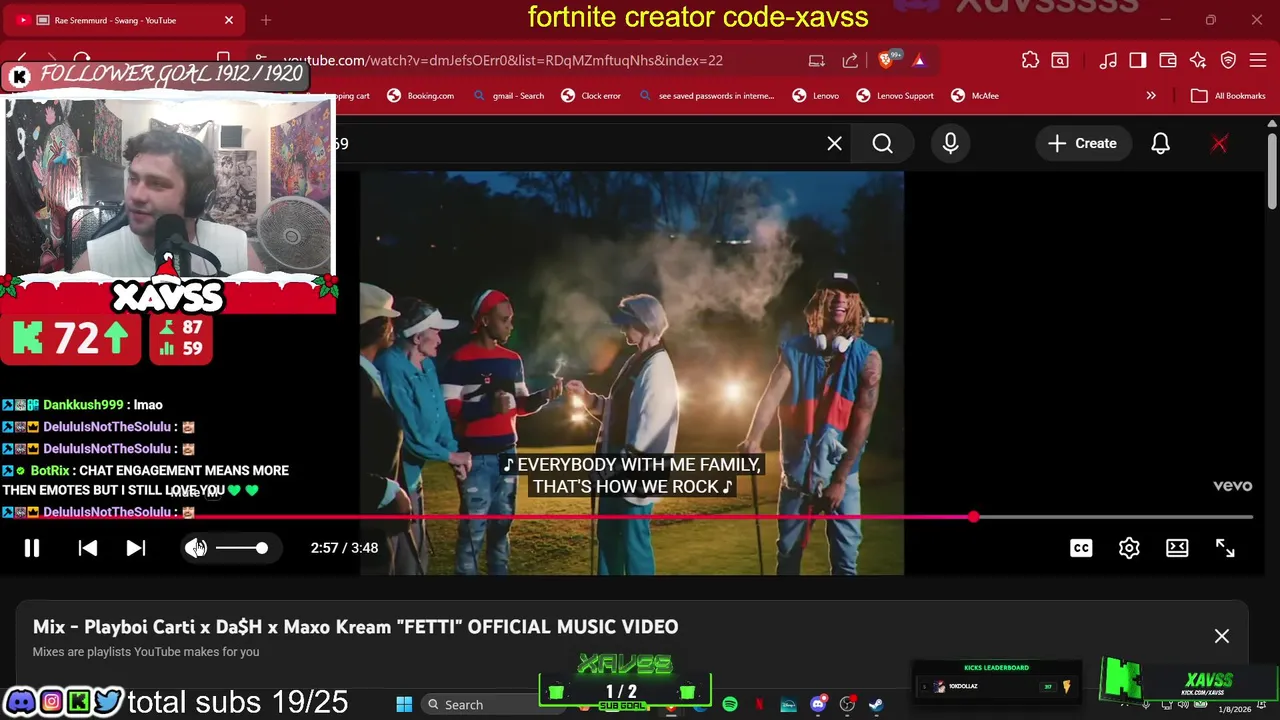Open the see saved passwords bookmark

(x=706, y=96)
